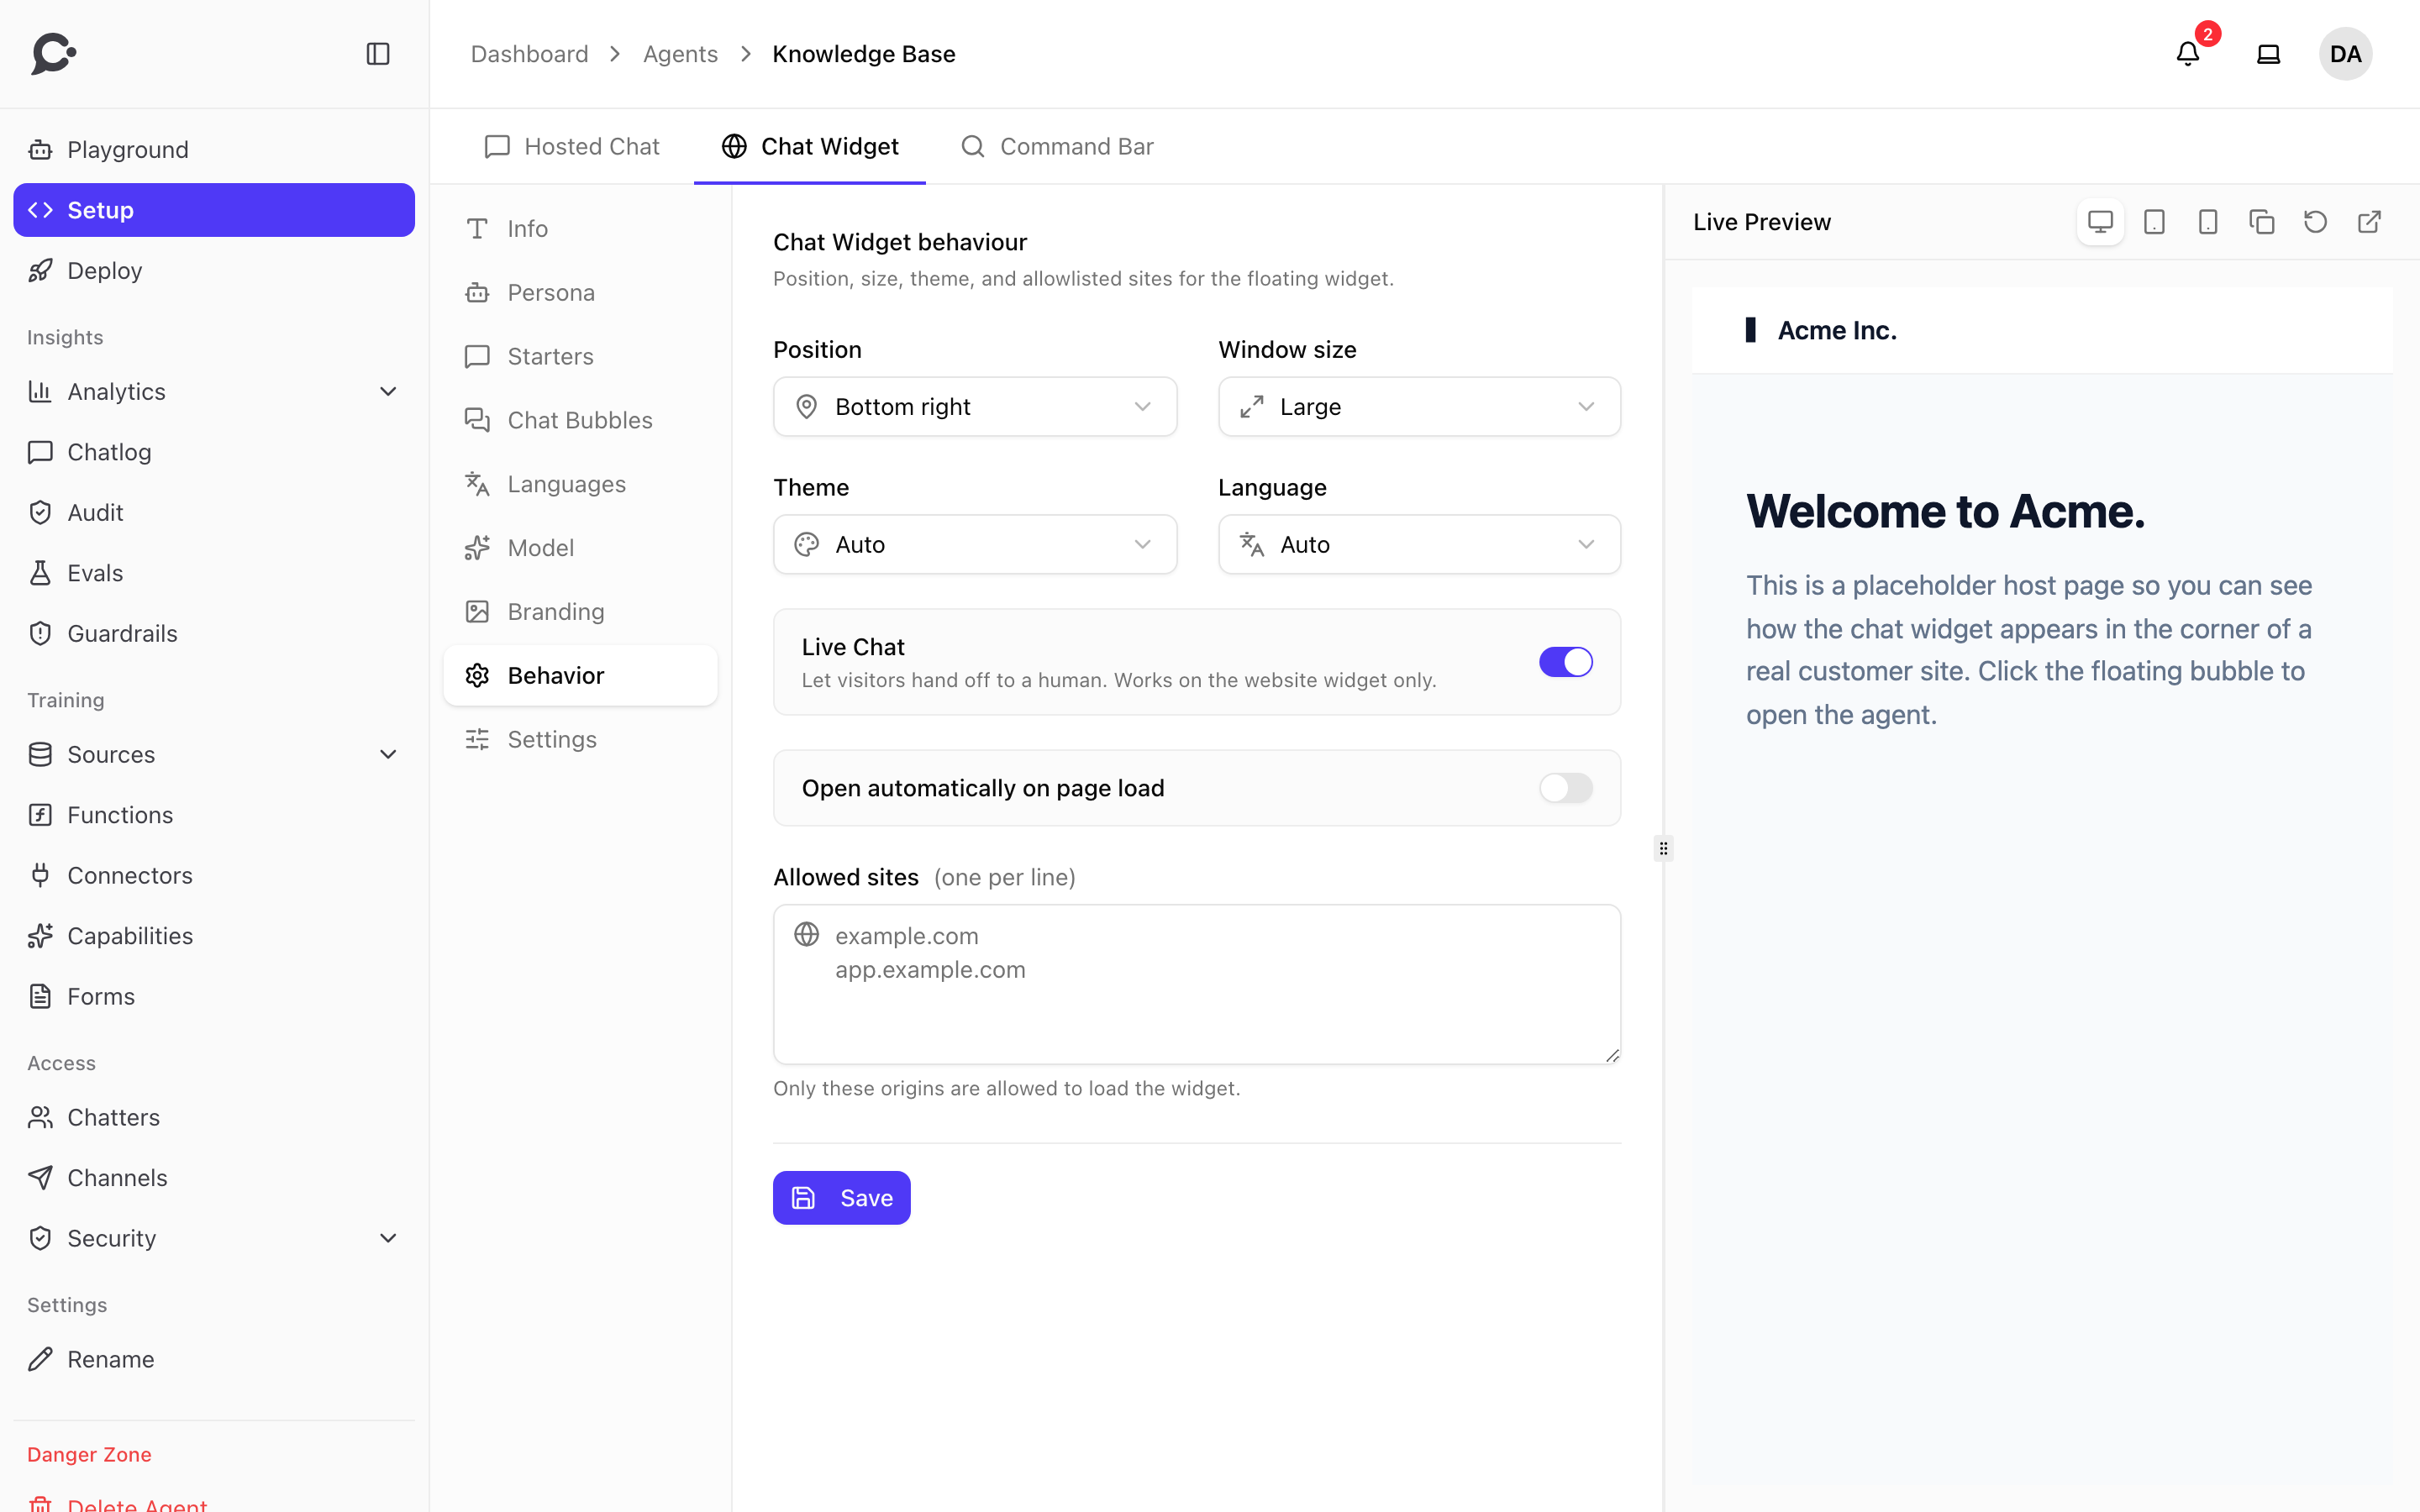
Task: Go to Agents breadcrumb
Action: tap(680, 54)
